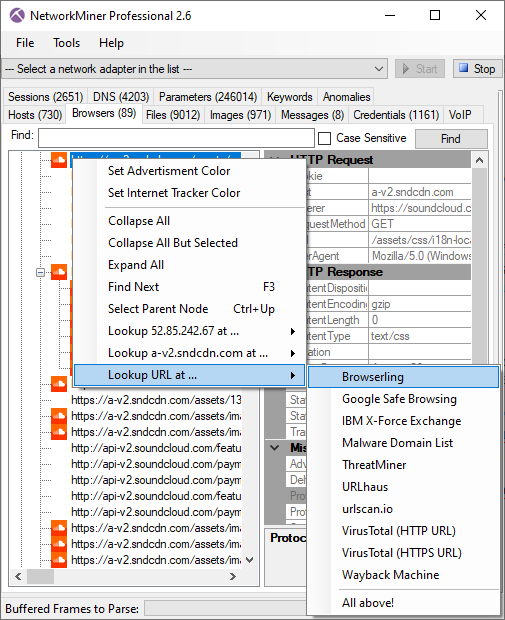Click down arrow of tree vertical scrollbar
The height and width of the screenshot is (620, 505).
coord(250,560)
